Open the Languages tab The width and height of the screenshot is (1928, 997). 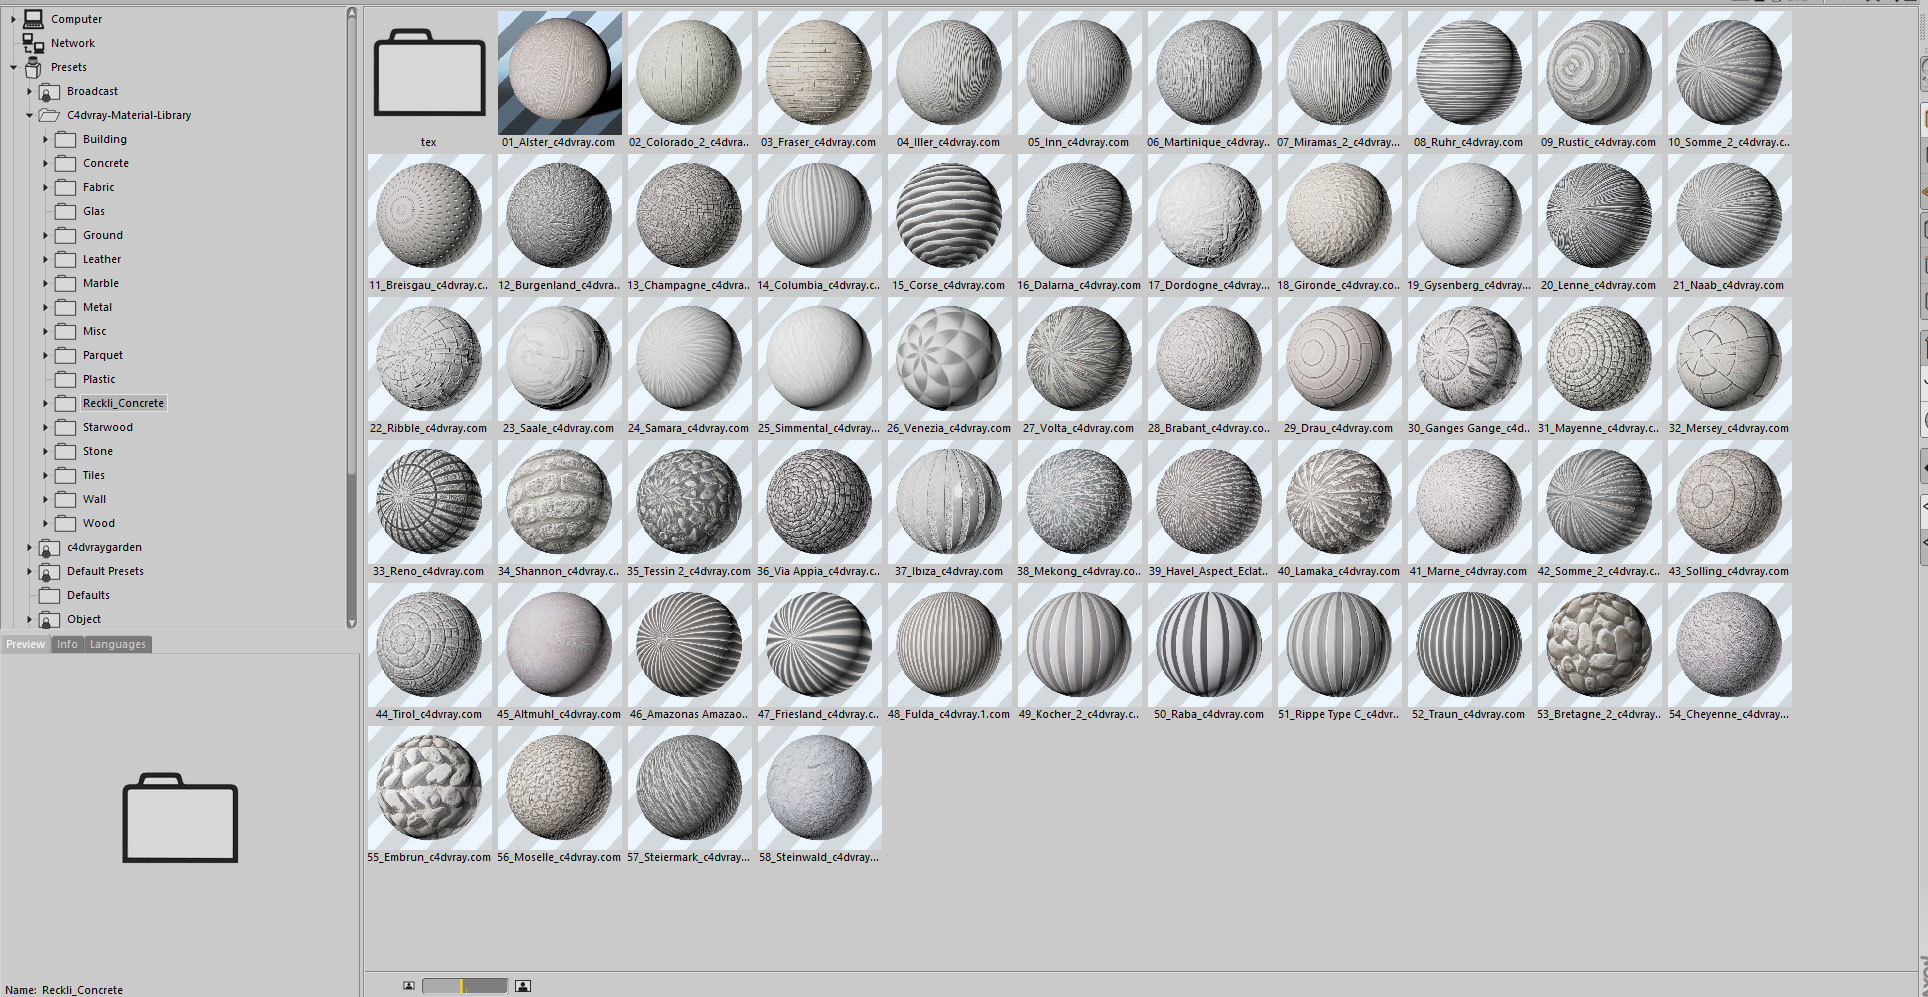(117, 644)
